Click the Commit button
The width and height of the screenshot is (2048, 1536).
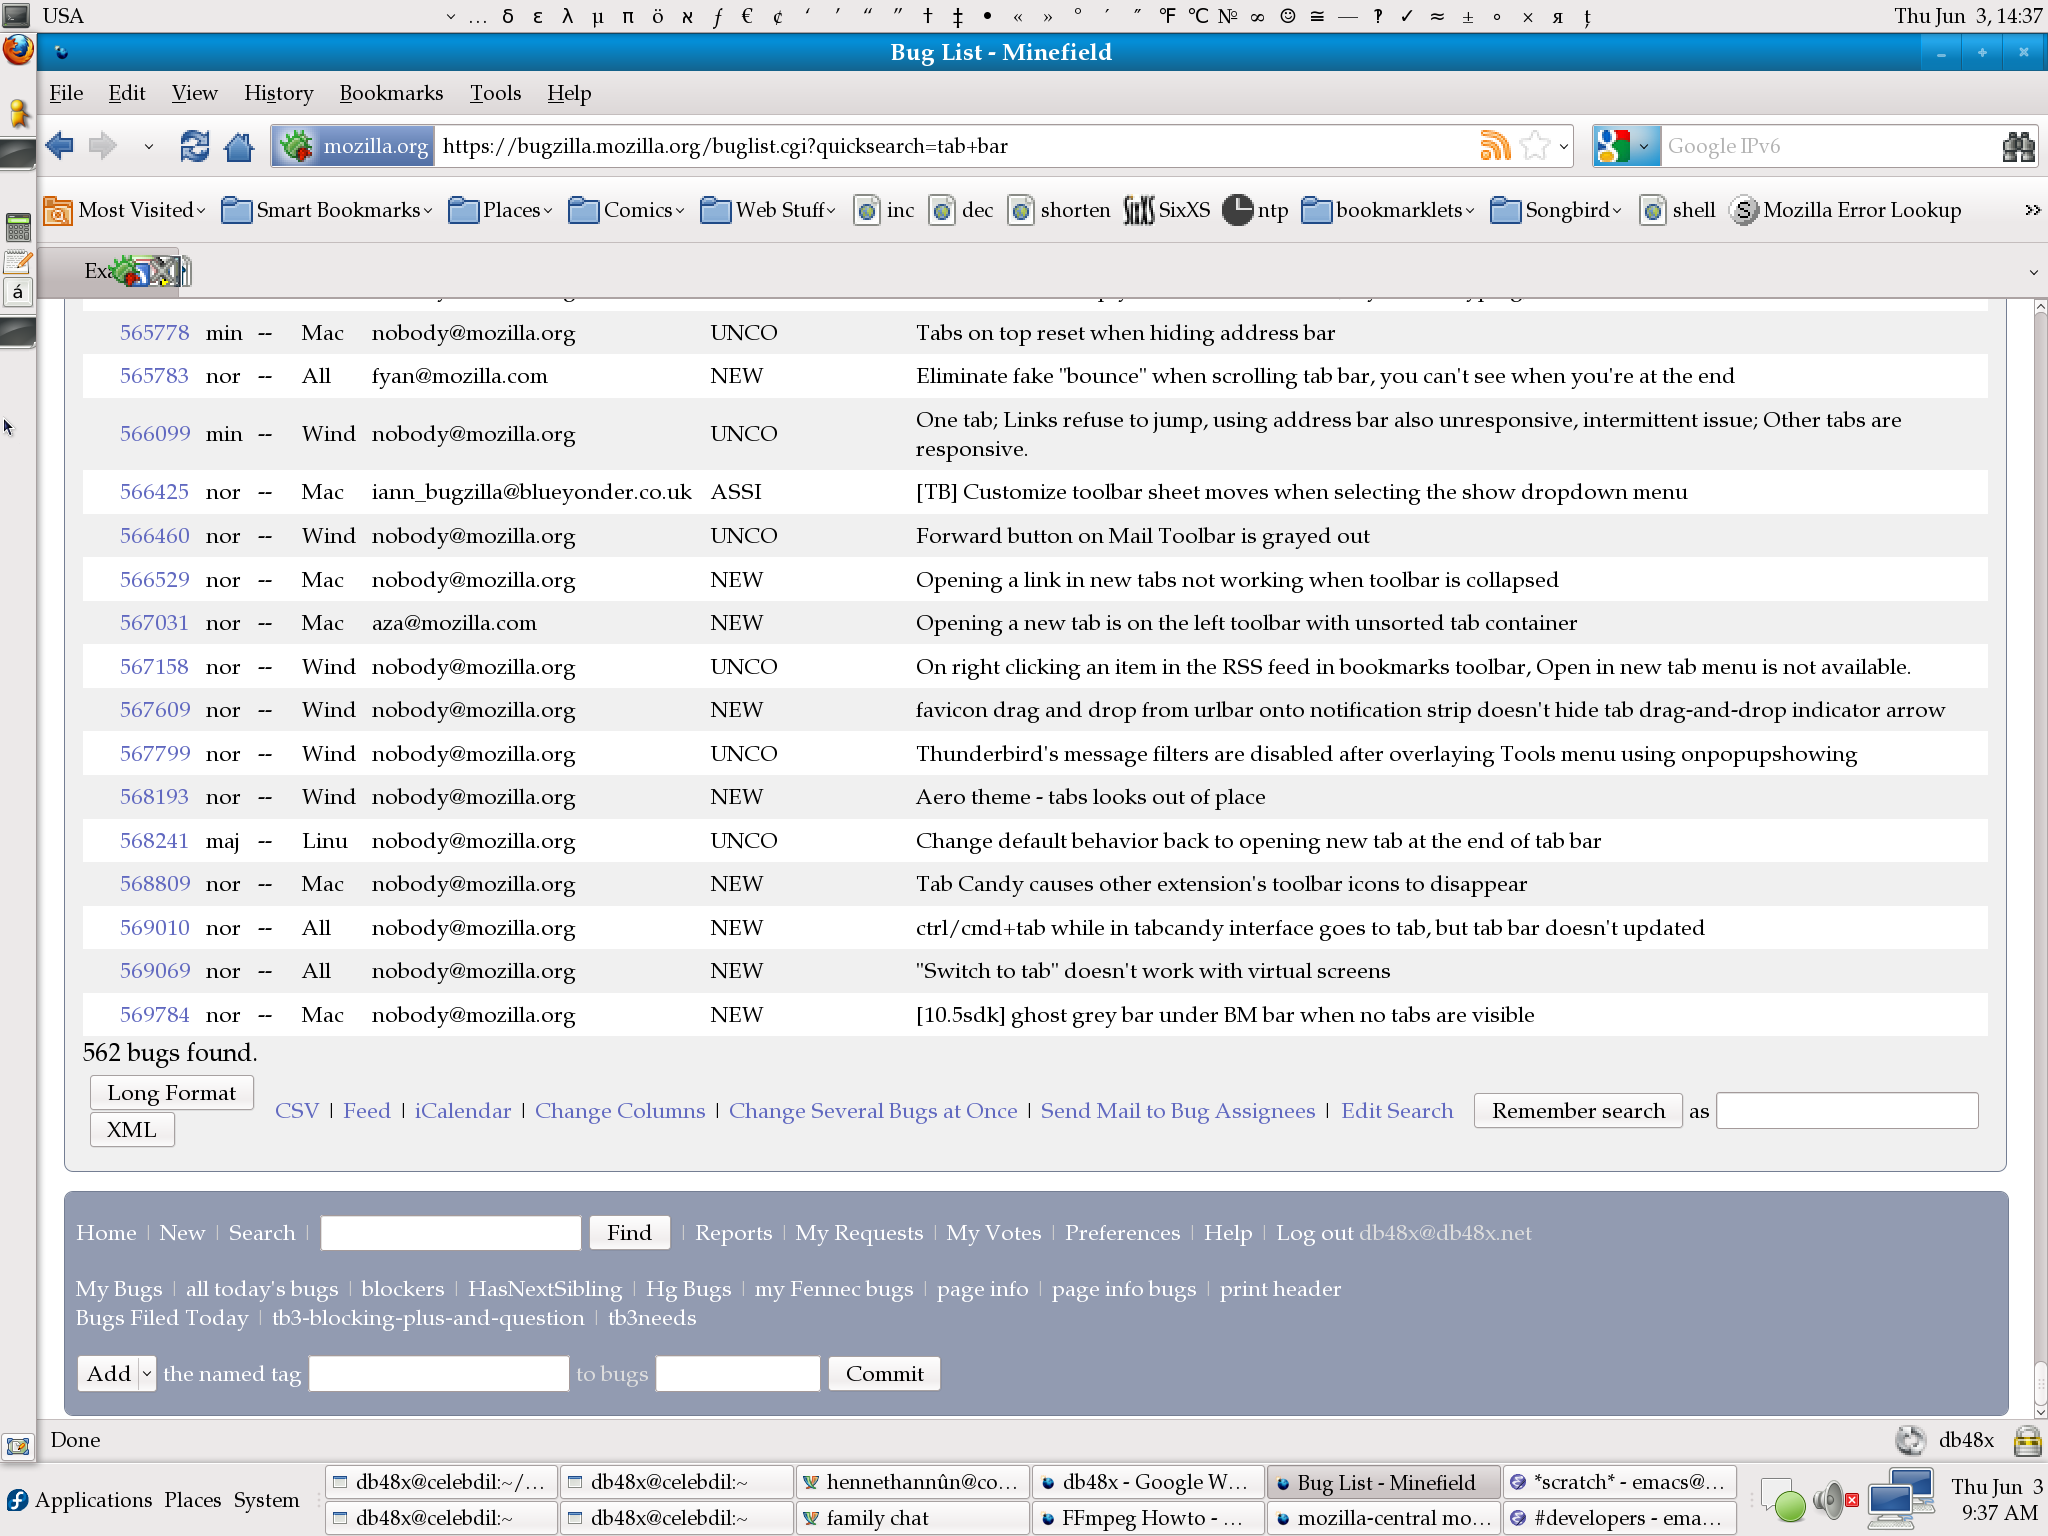[x=884, y=1374]
